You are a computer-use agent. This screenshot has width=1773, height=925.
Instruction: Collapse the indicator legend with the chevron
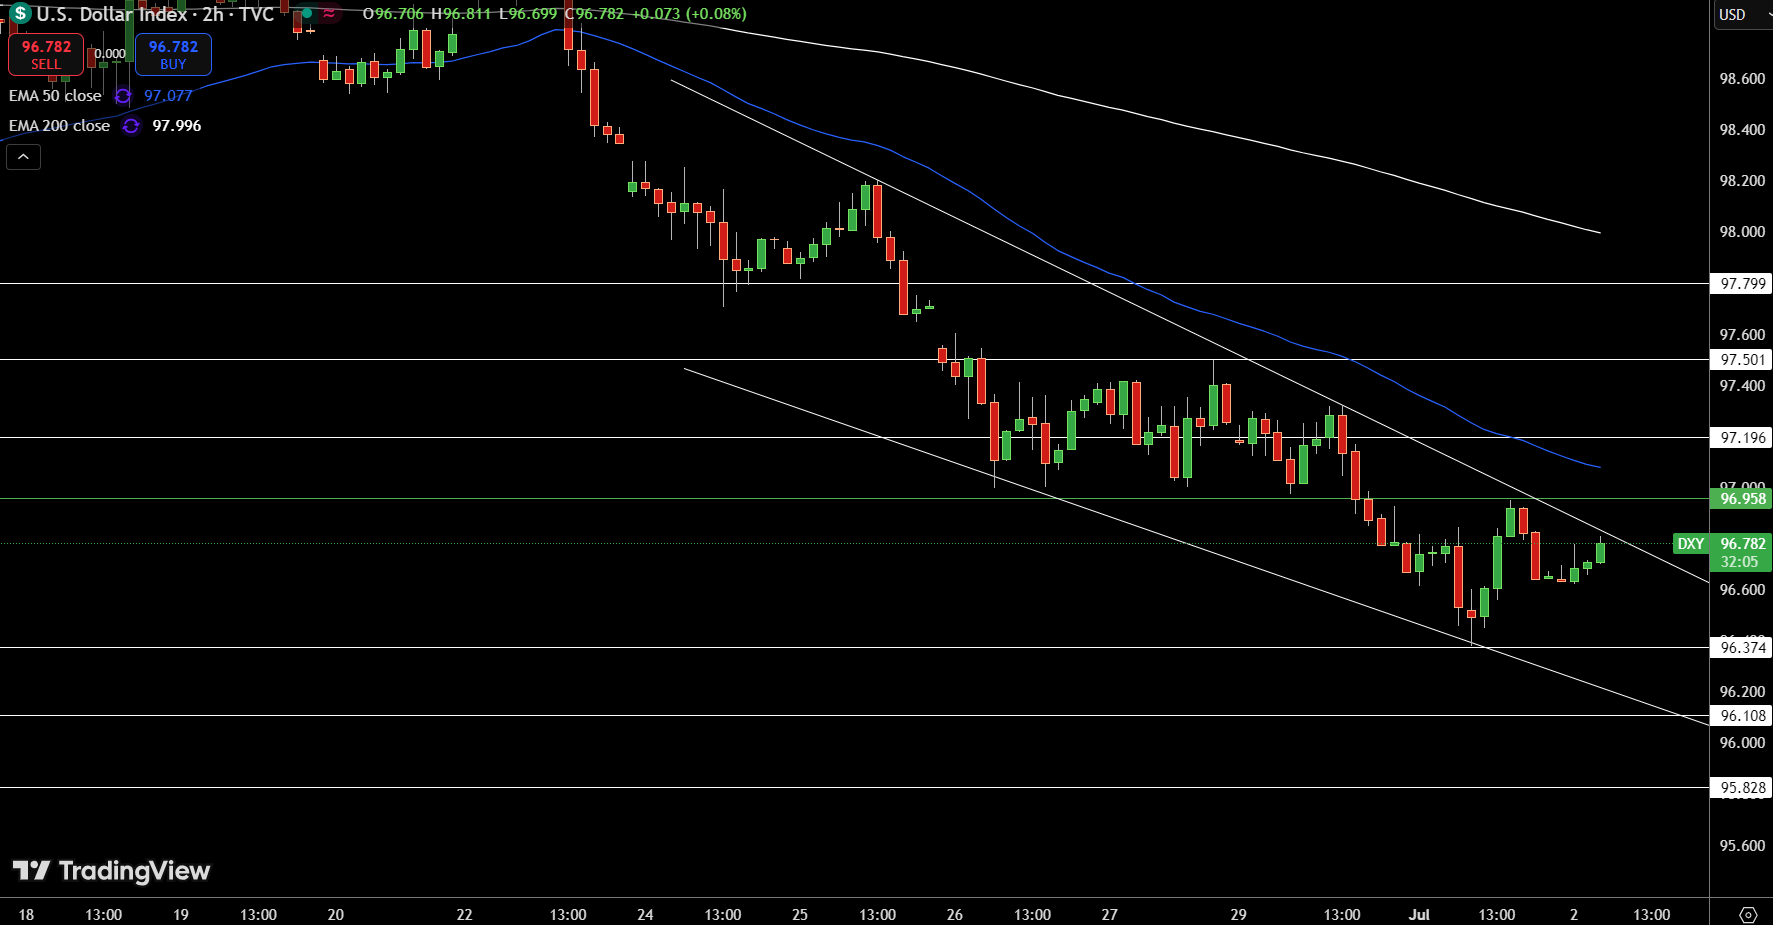pos(23,157)
